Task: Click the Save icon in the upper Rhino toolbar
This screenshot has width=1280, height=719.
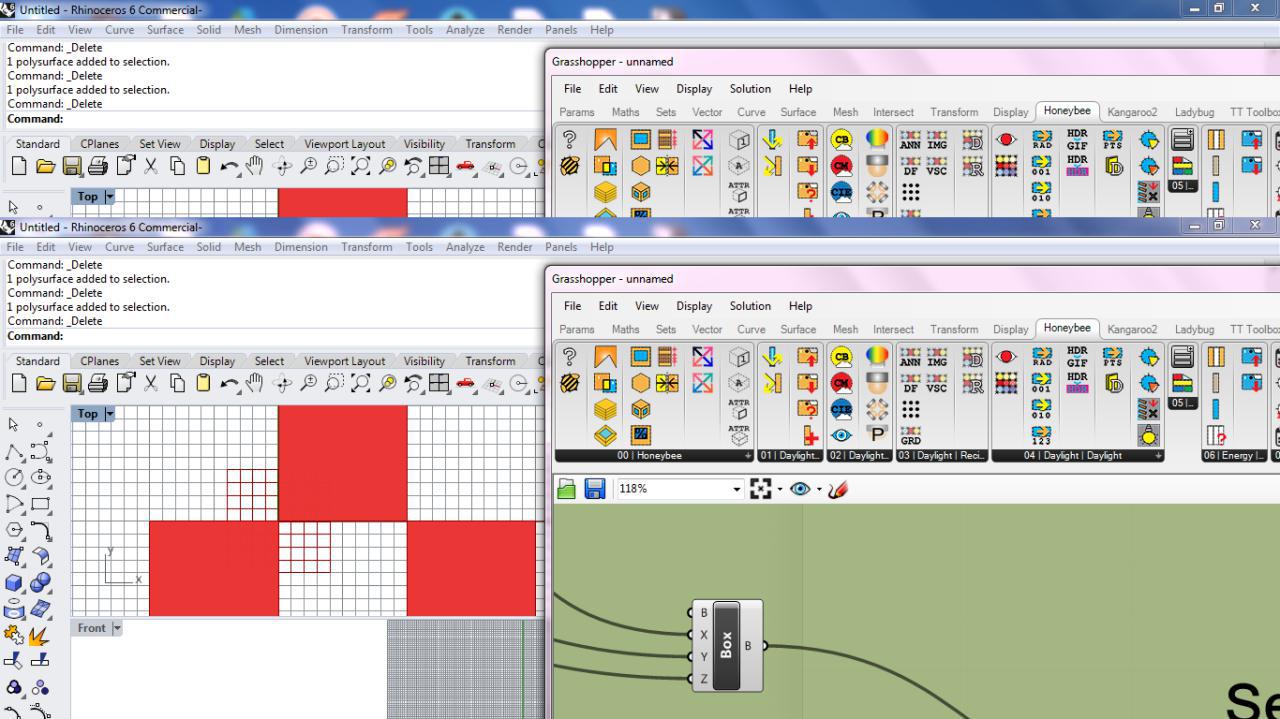Action: tap(72, 166)
